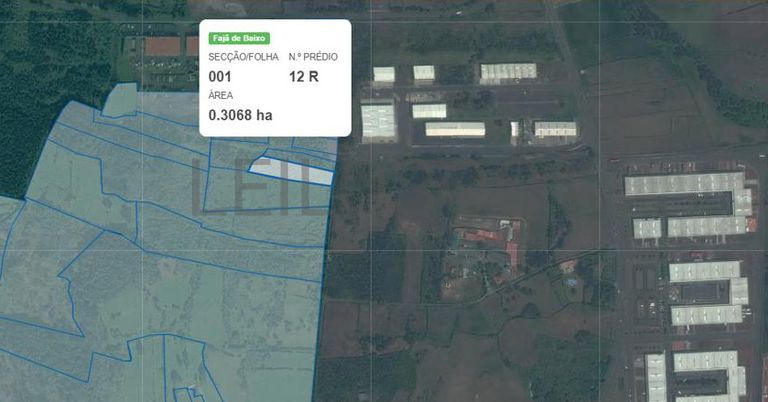
Task: Click the green Fajã de Baixo tag
Action: [x=239, y=38]
